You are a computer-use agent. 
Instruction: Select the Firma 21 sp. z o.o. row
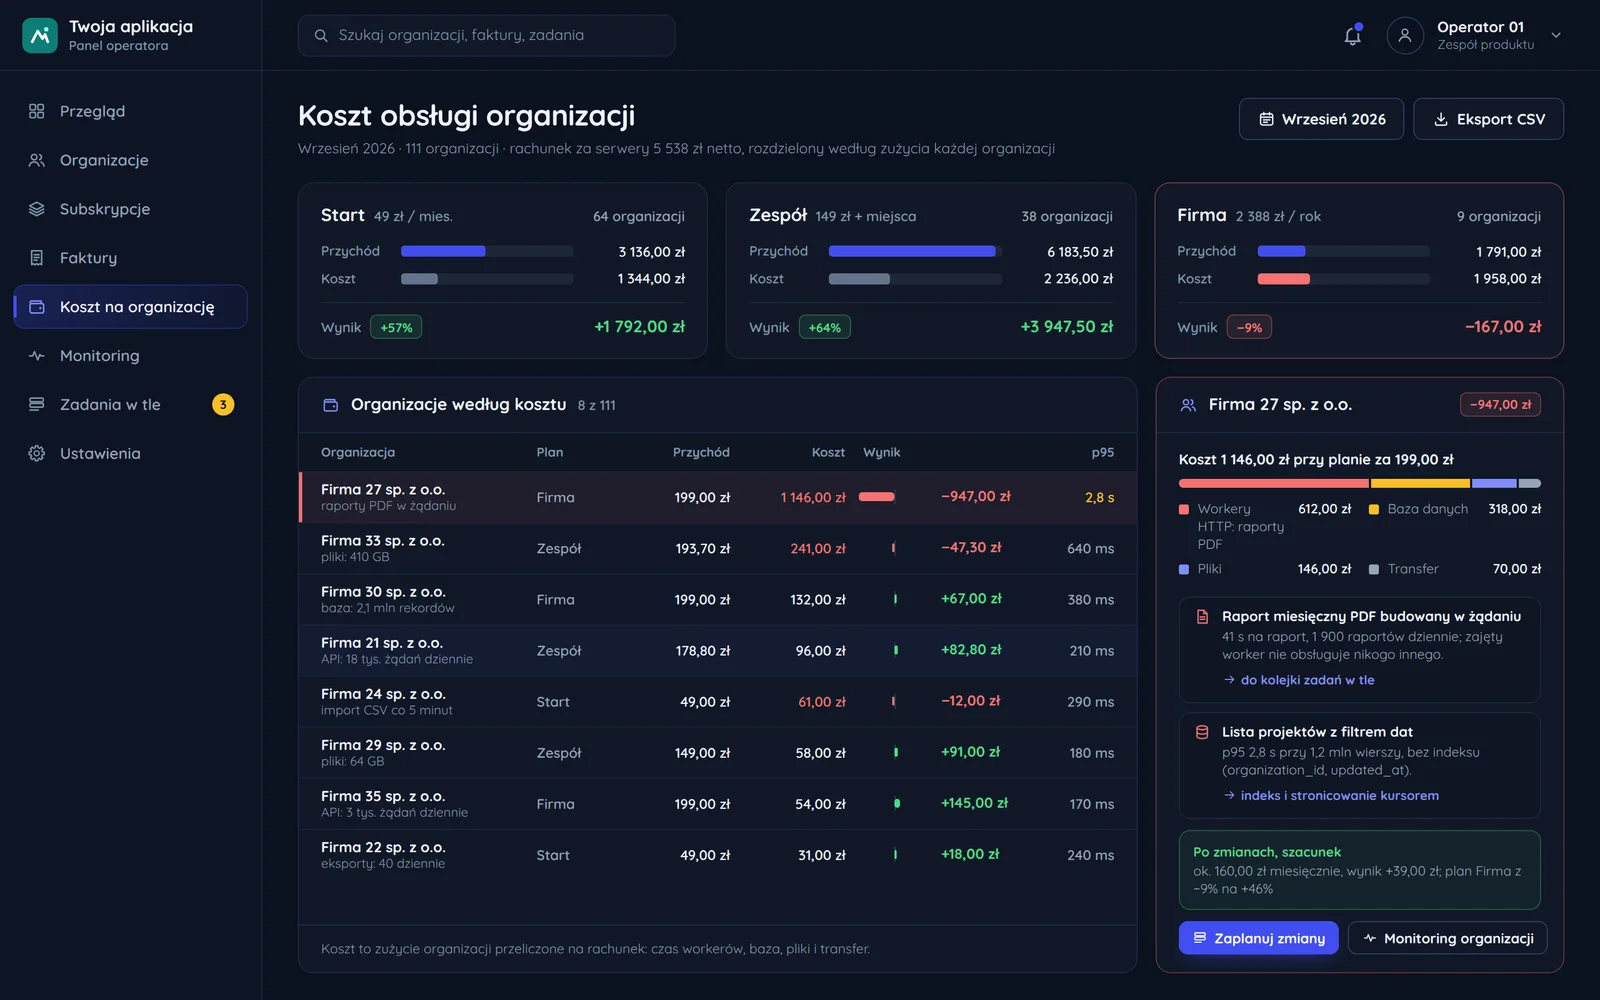718,650
